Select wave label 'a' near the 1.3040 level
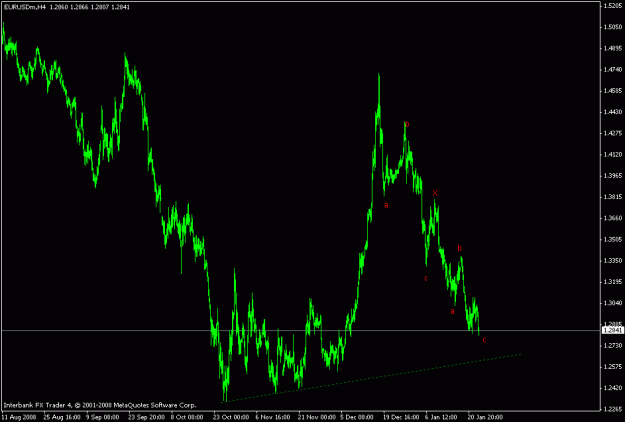The height and width of the screenshot is (422, 625). pyautogui.click(x=452, y=312)
